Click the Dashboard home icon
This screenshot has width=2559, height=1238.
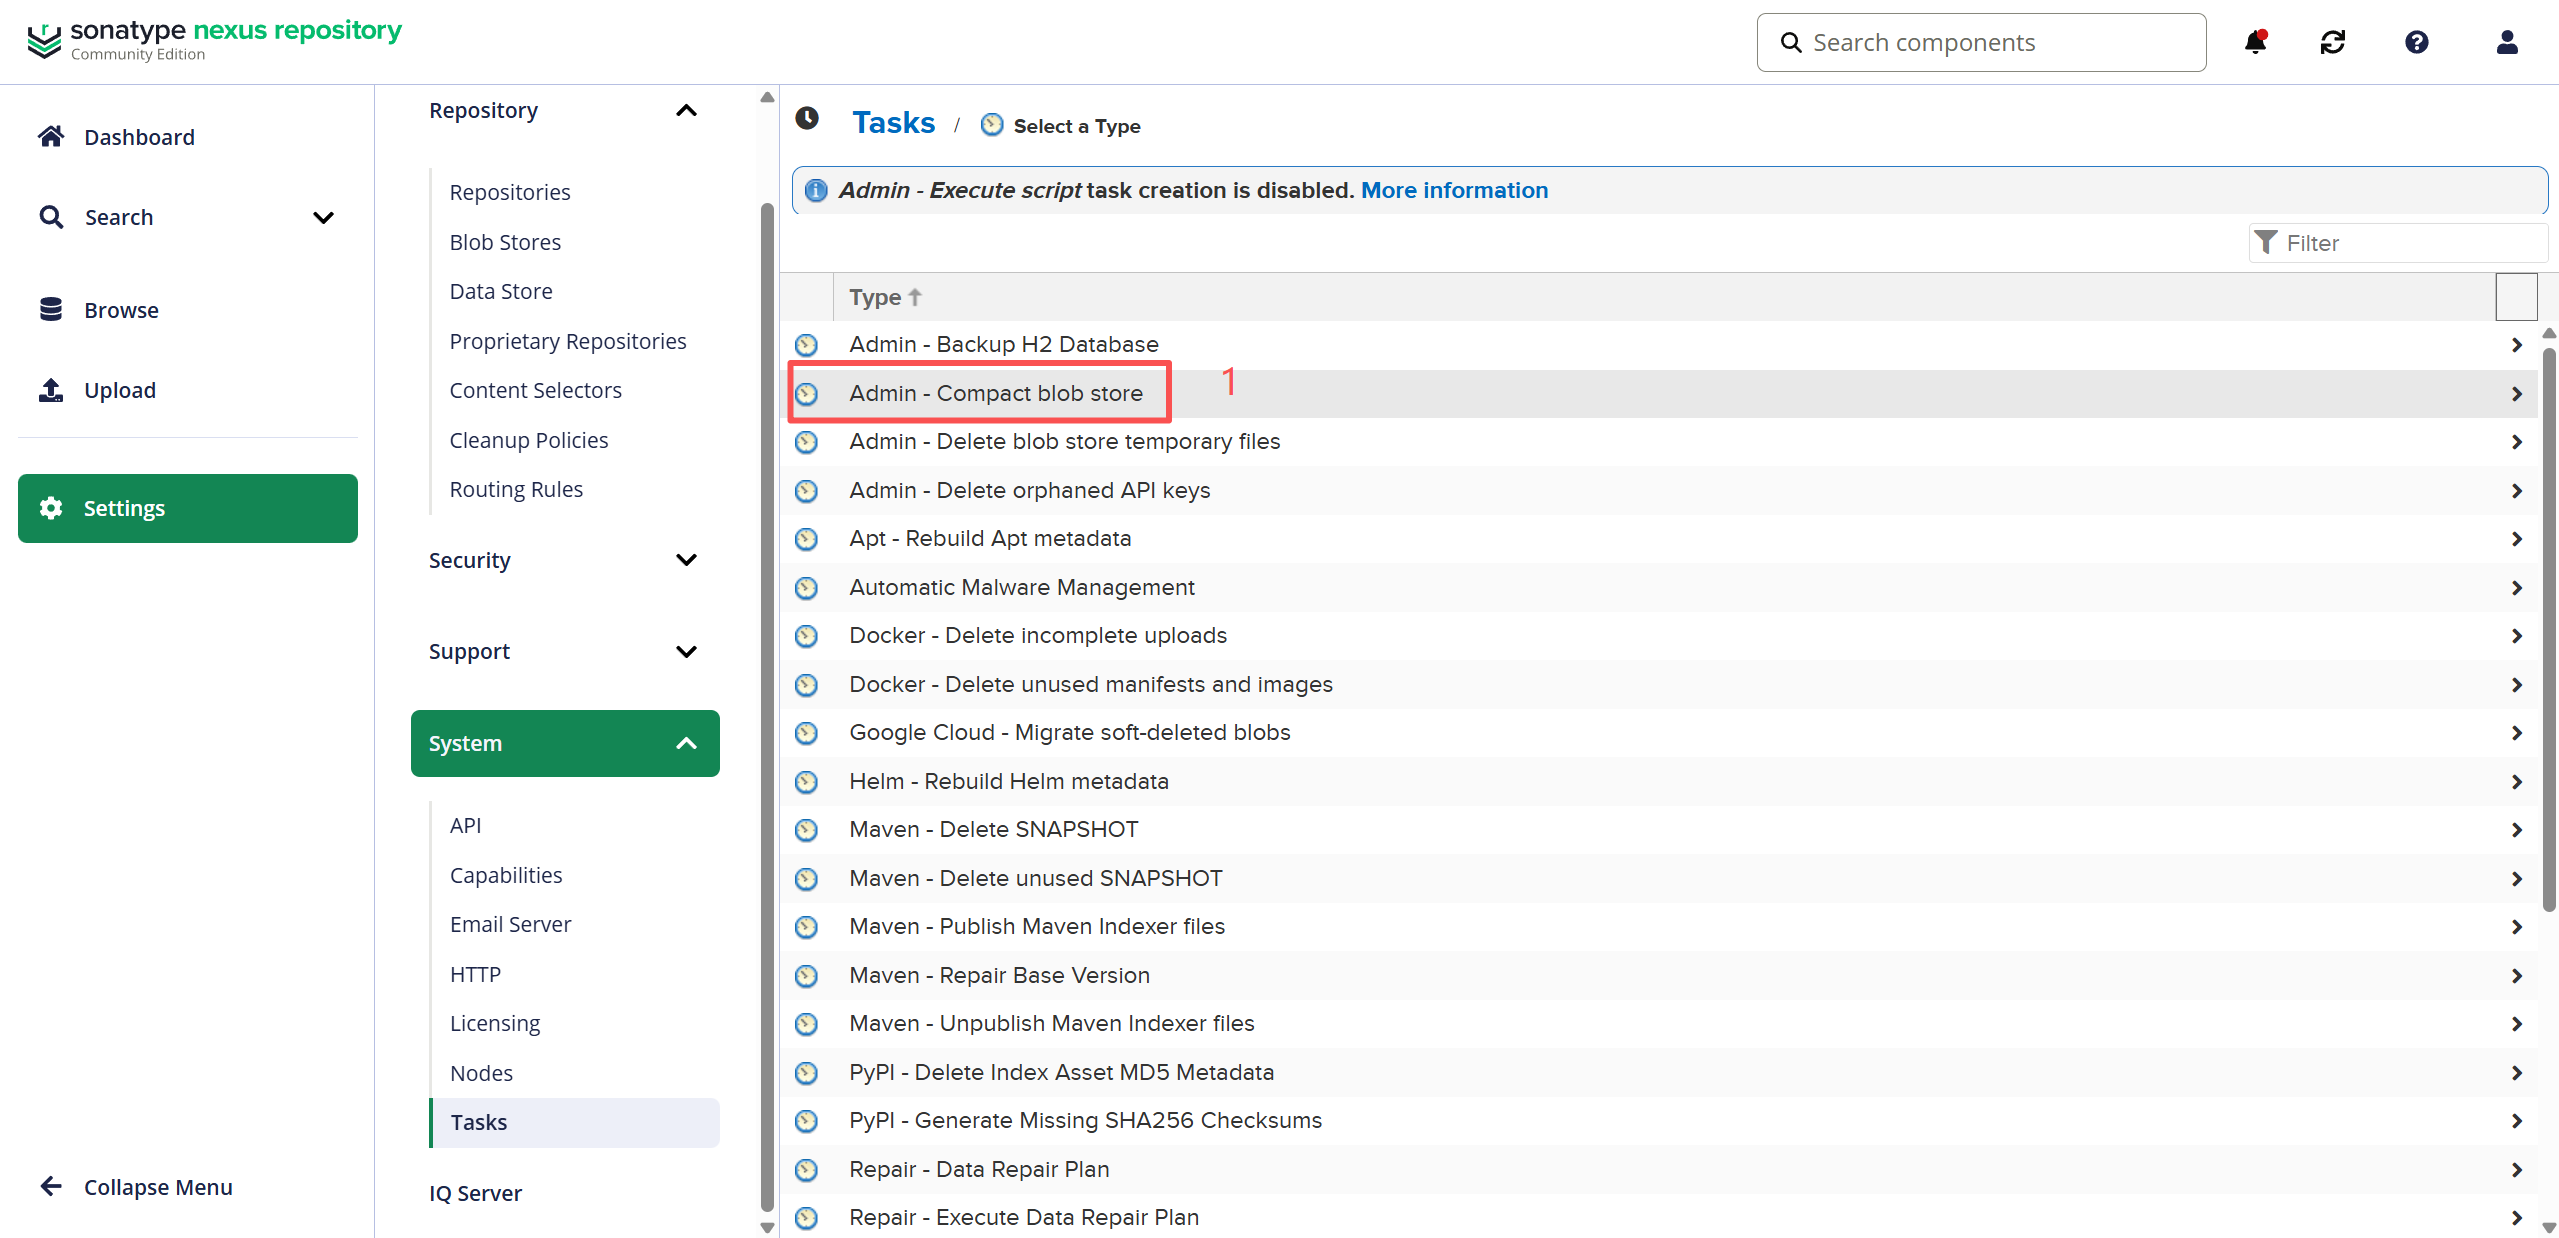coord(51,136)
